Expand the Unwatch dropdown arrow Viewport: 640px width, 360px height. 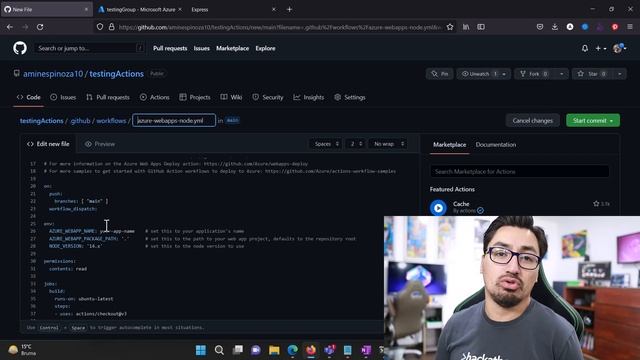click(504, 74)
